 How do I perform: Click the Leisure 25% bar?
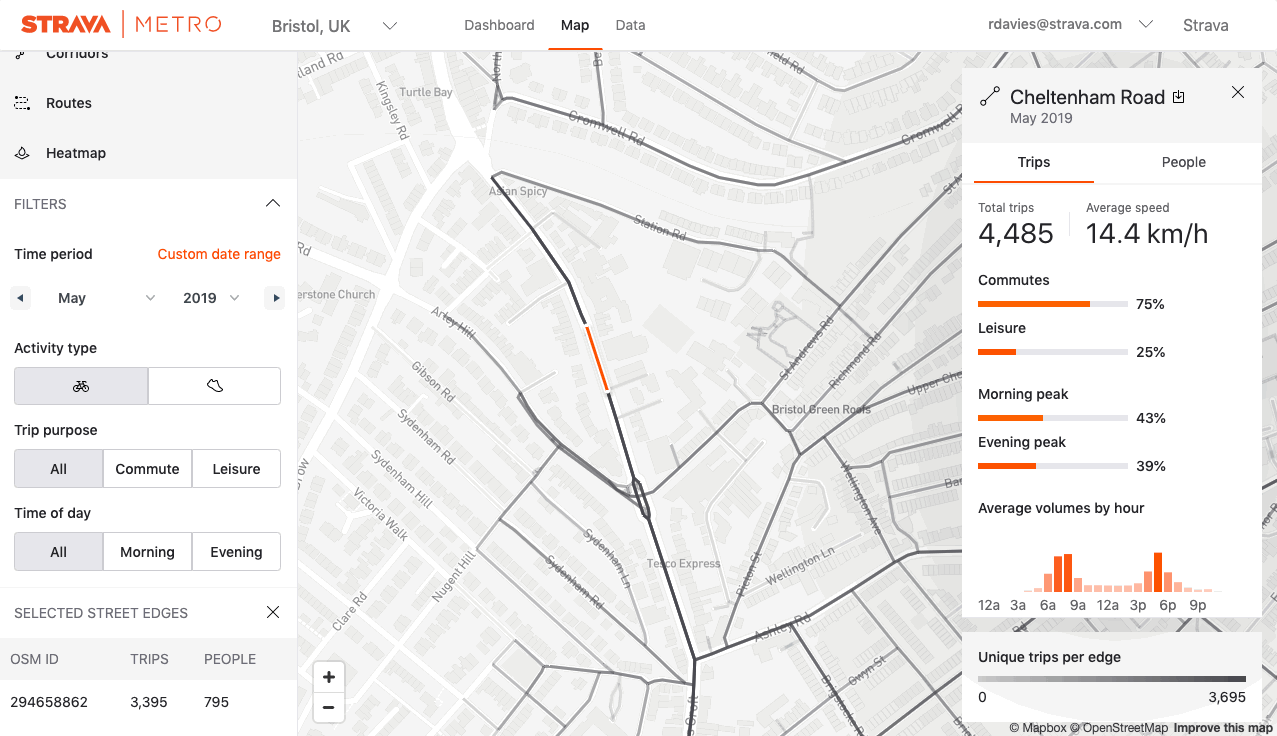click(1053, 352)
